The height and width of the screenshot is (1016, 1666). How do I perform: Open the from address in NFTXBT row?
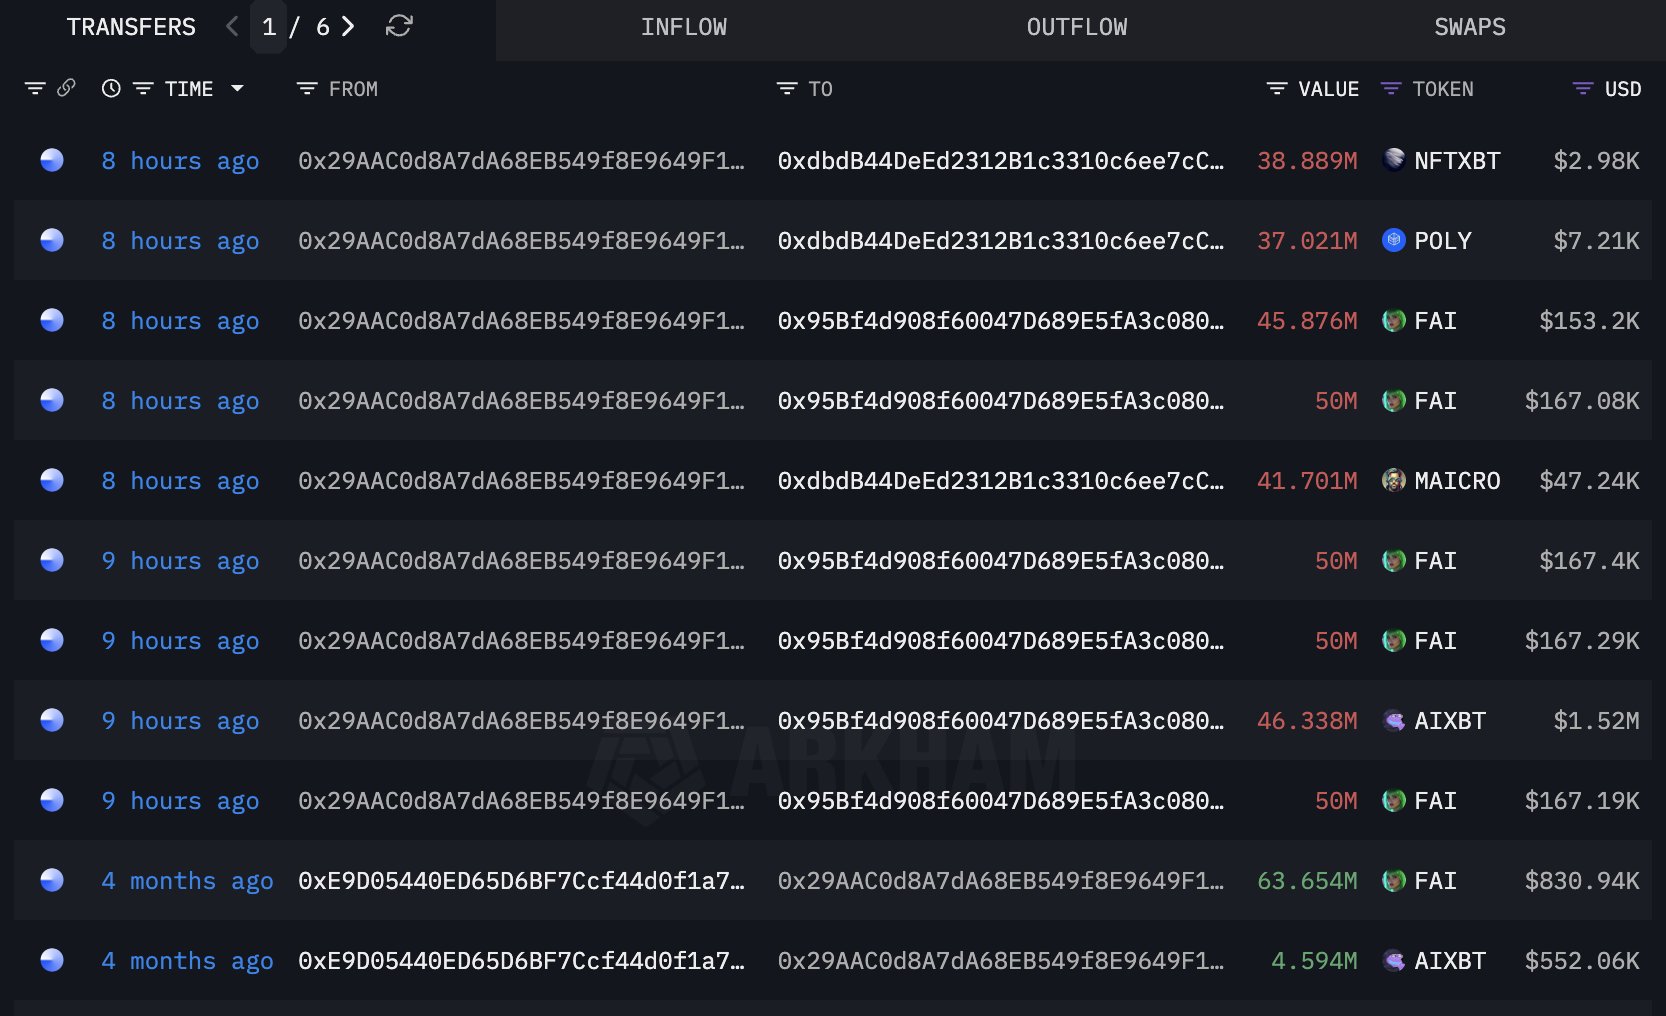(x=521, y=161)
